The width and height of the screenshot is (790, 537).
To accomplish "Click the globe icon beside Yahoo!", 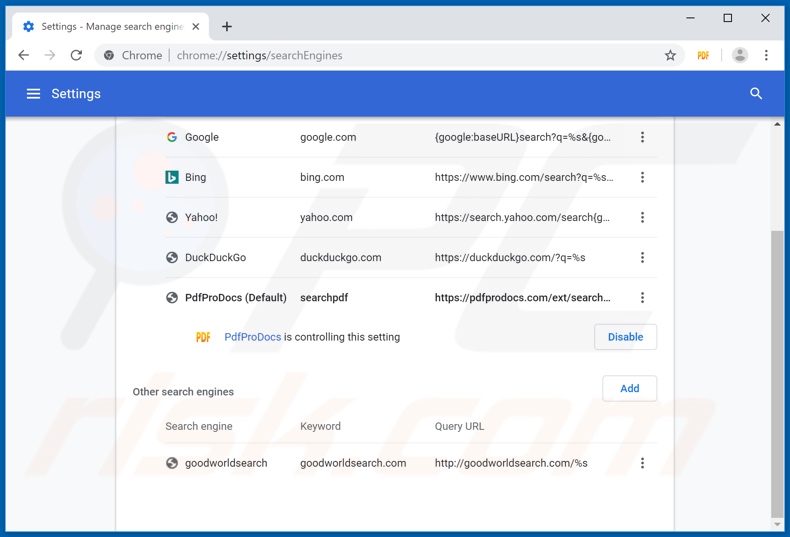I will 172,217.
